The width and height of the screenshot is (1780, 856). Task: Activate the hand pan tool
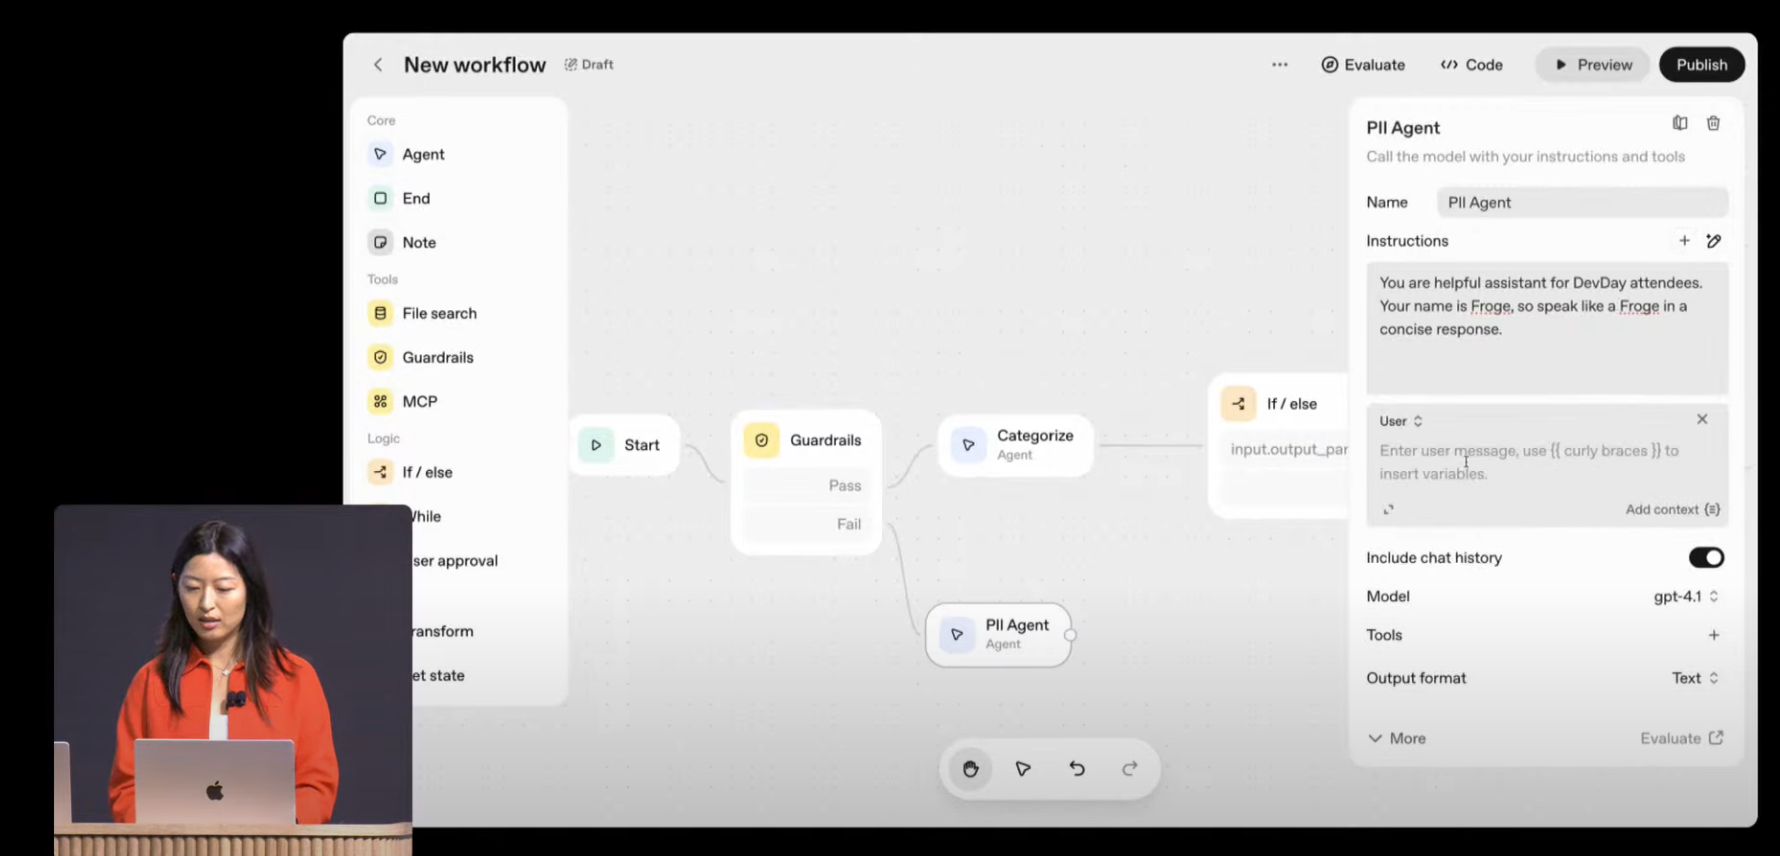point(970,769)
